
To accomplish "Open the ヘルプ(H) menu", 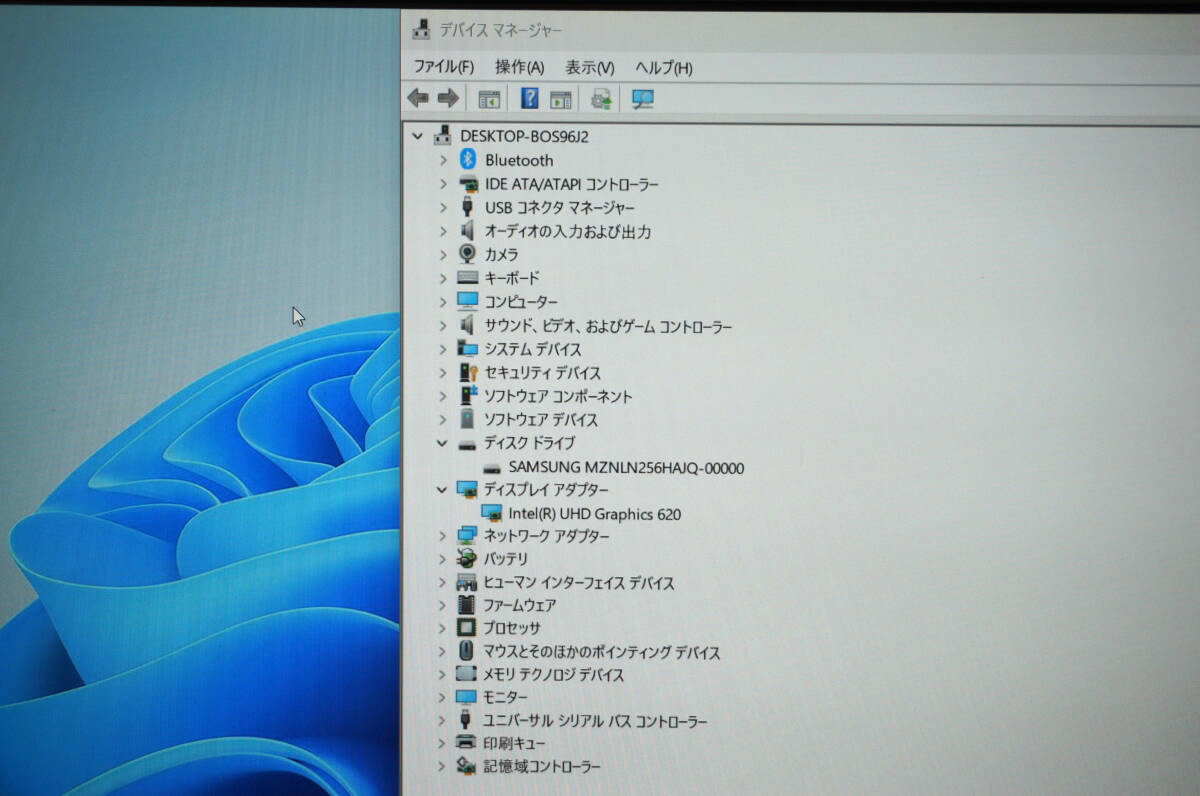I will pyautogui.click(x=663, y=68).
